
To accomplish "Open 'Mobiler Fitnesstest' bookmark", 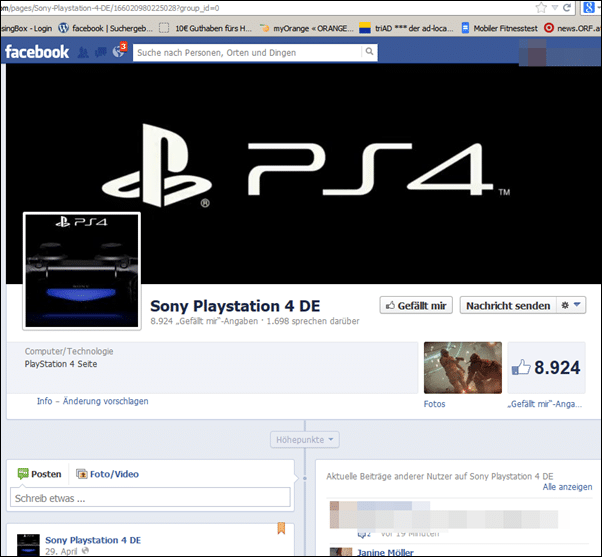I will tap(499, 28).
